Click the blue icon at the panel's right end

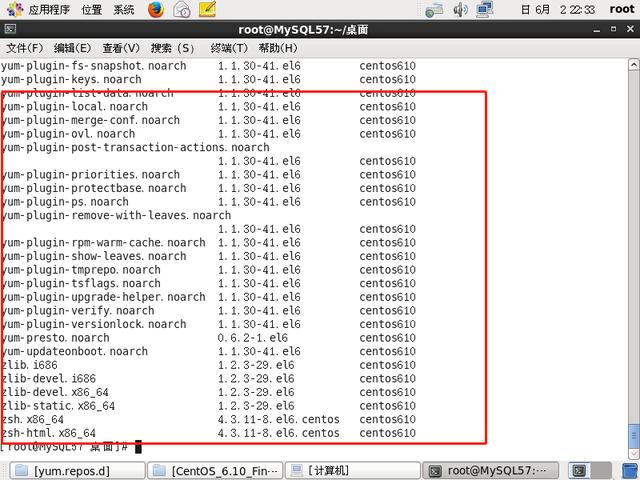[631, 471]
